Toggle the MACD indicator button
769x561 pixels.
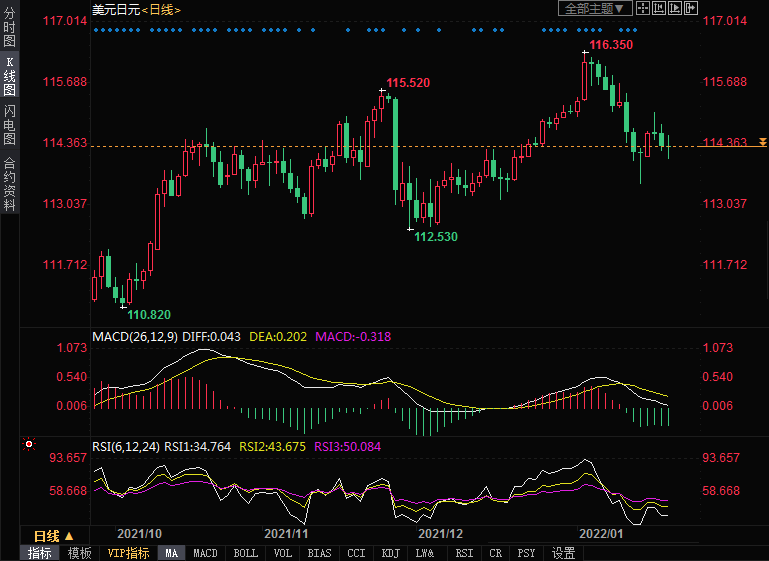point(205,553)
